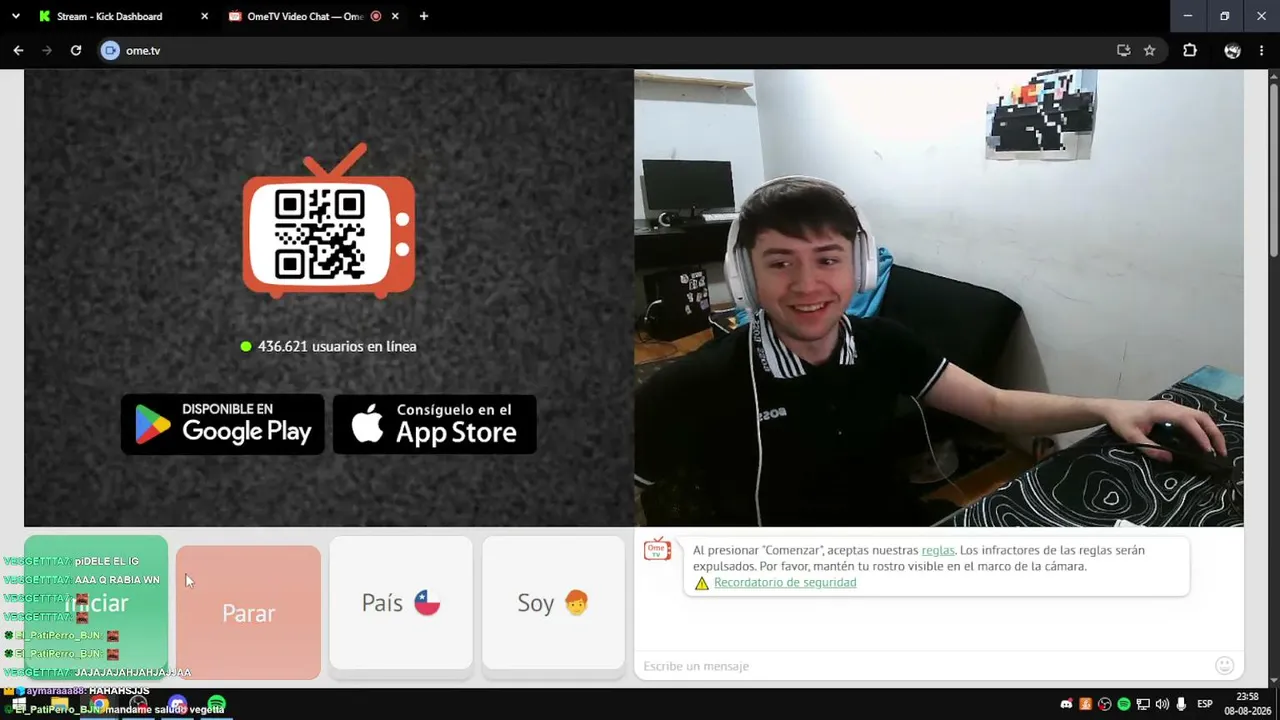The image size is (1280, 720).
Task: Click the orange Java tray icon
Action: [x=1085, y=704]
